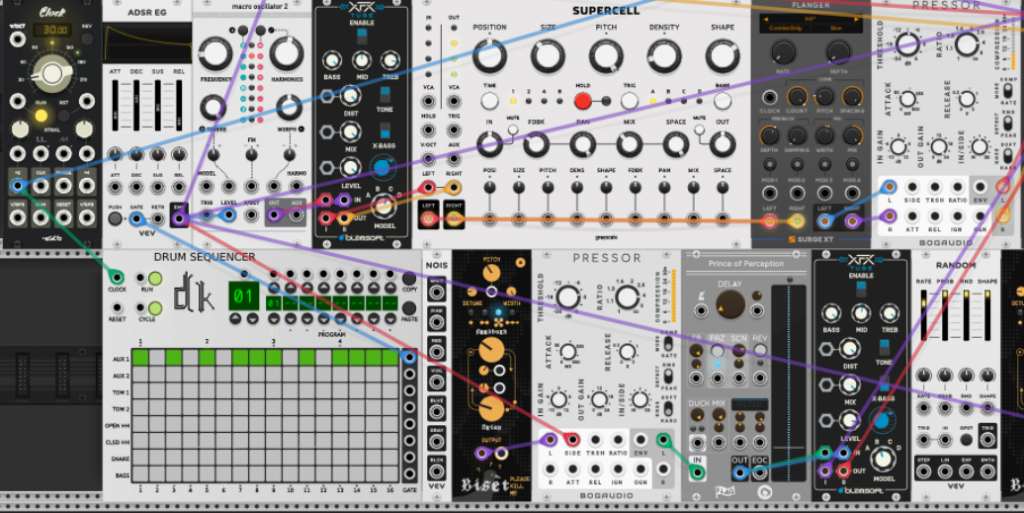
Task: Select next Flanger preset with right arrow
Action: 859,20
